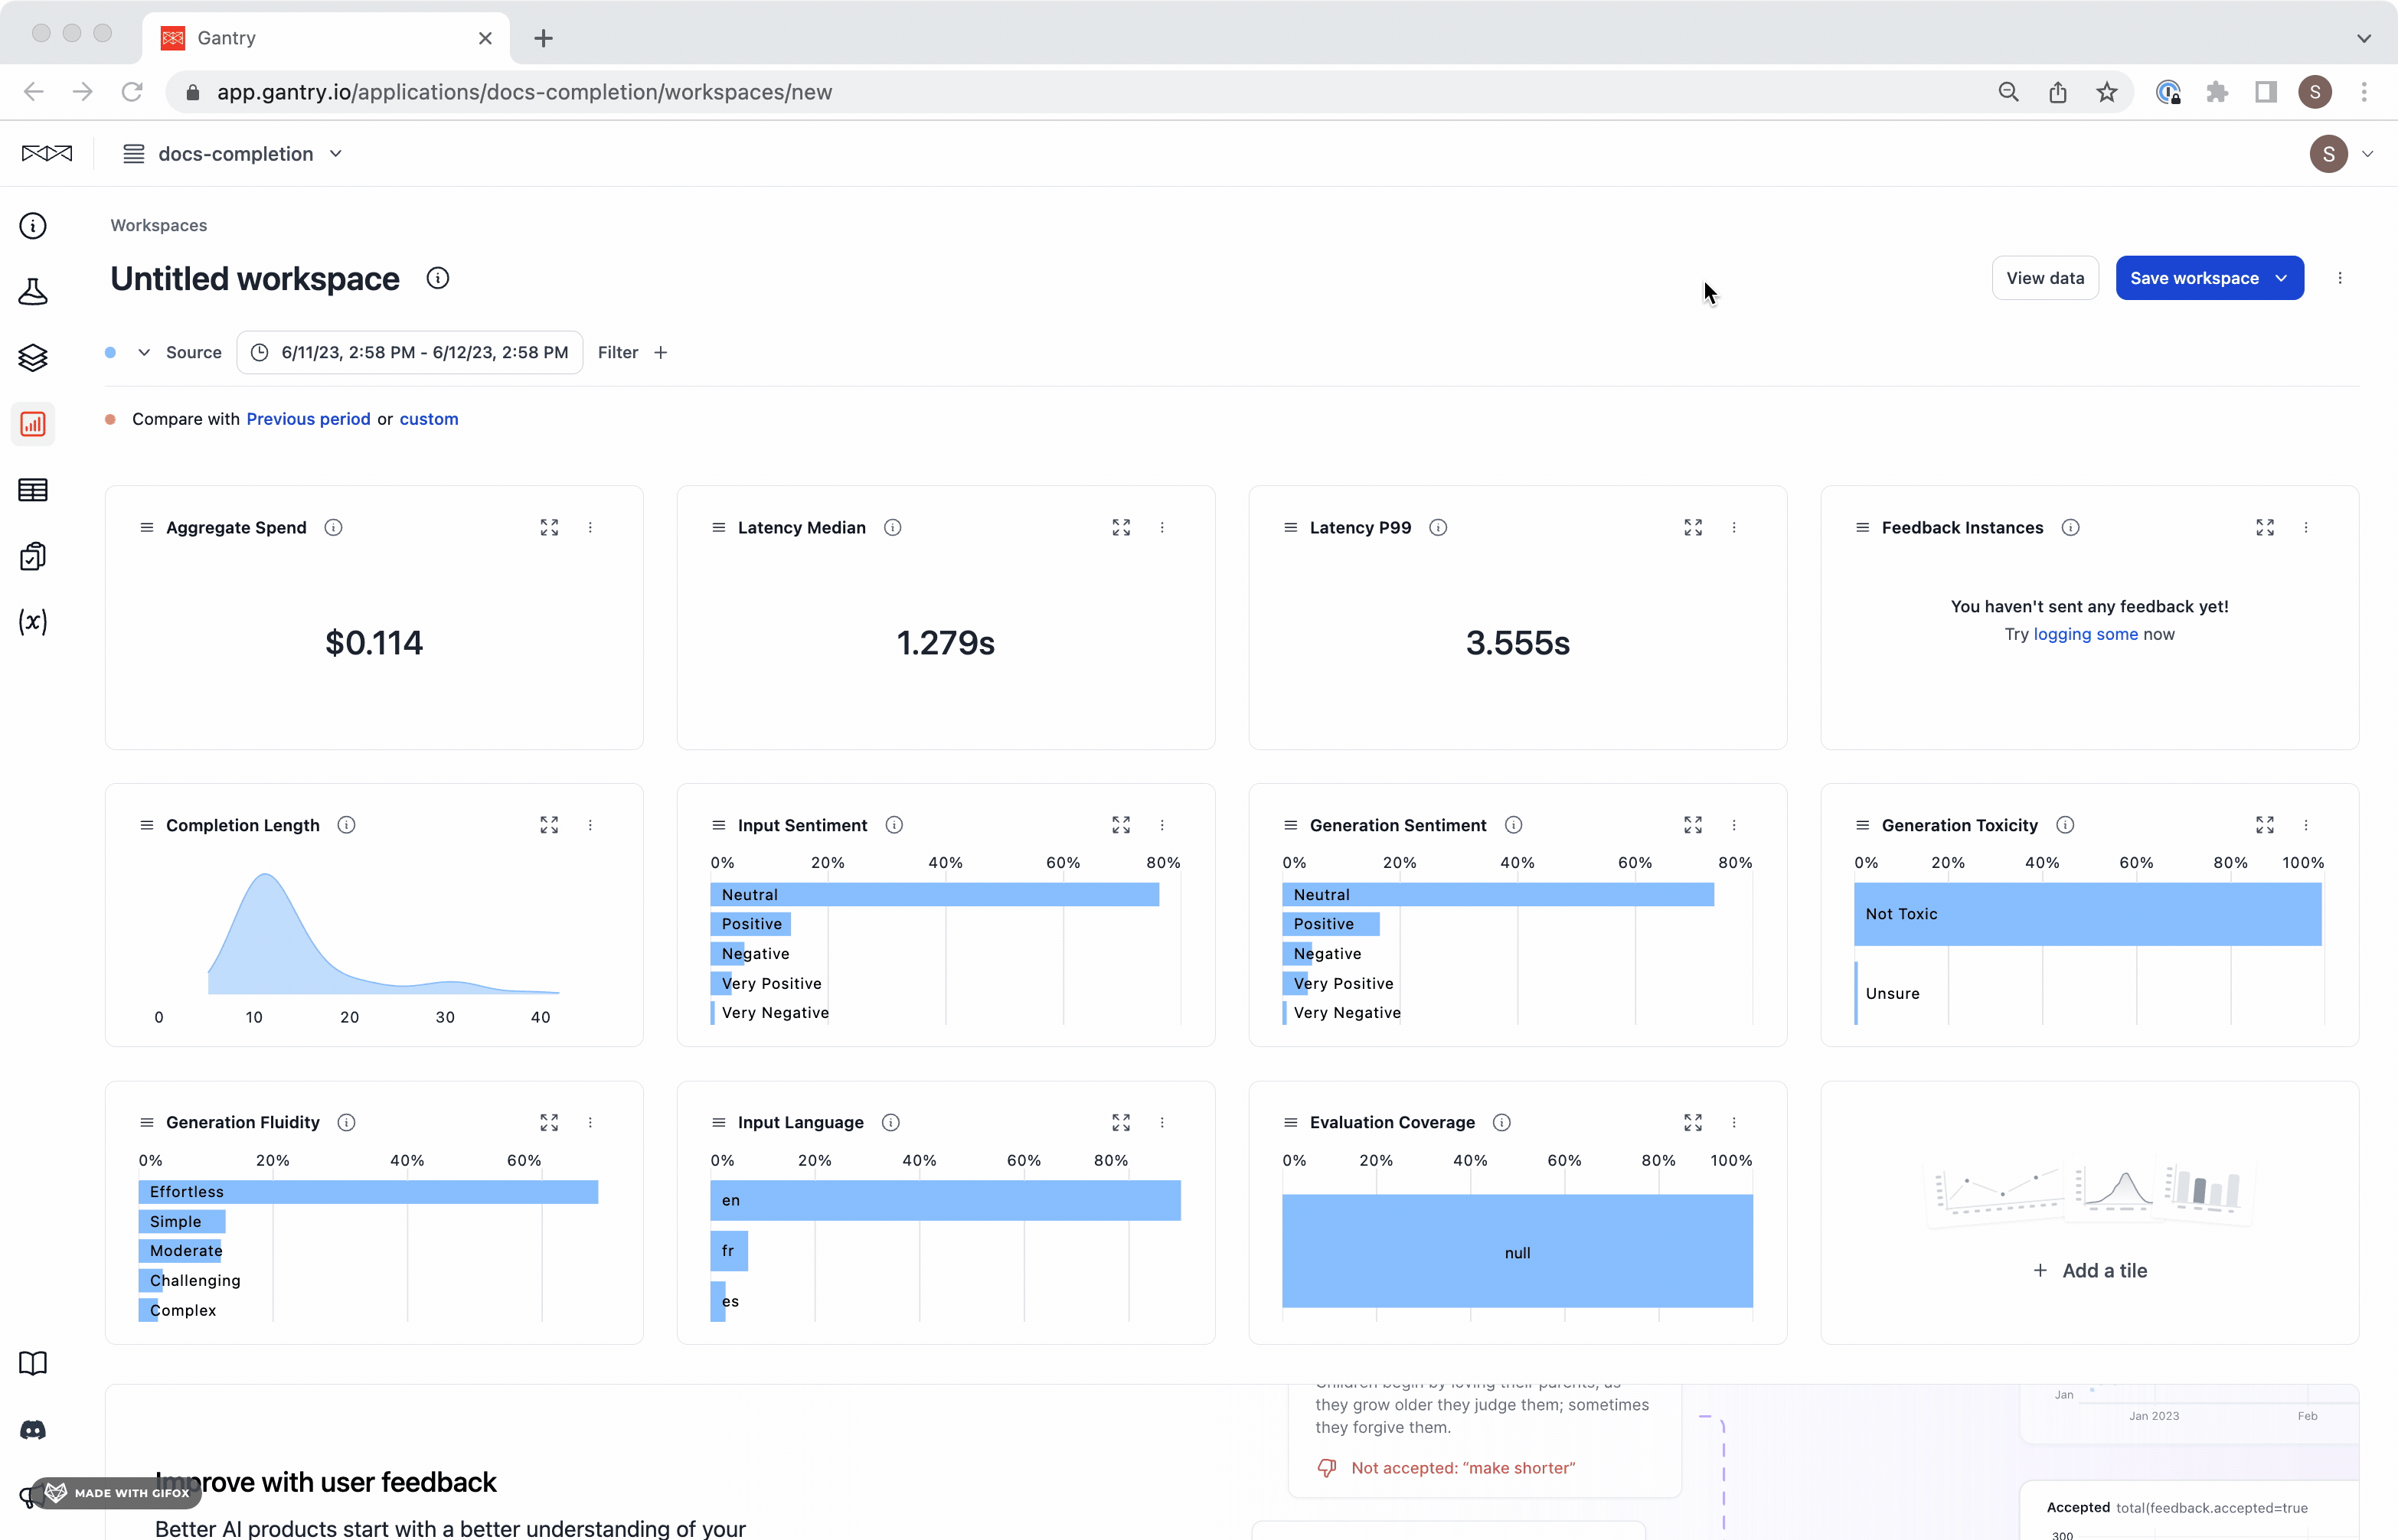Open the docs-completion application dropdown
Screen dimensions: 2398x1540
234,153
